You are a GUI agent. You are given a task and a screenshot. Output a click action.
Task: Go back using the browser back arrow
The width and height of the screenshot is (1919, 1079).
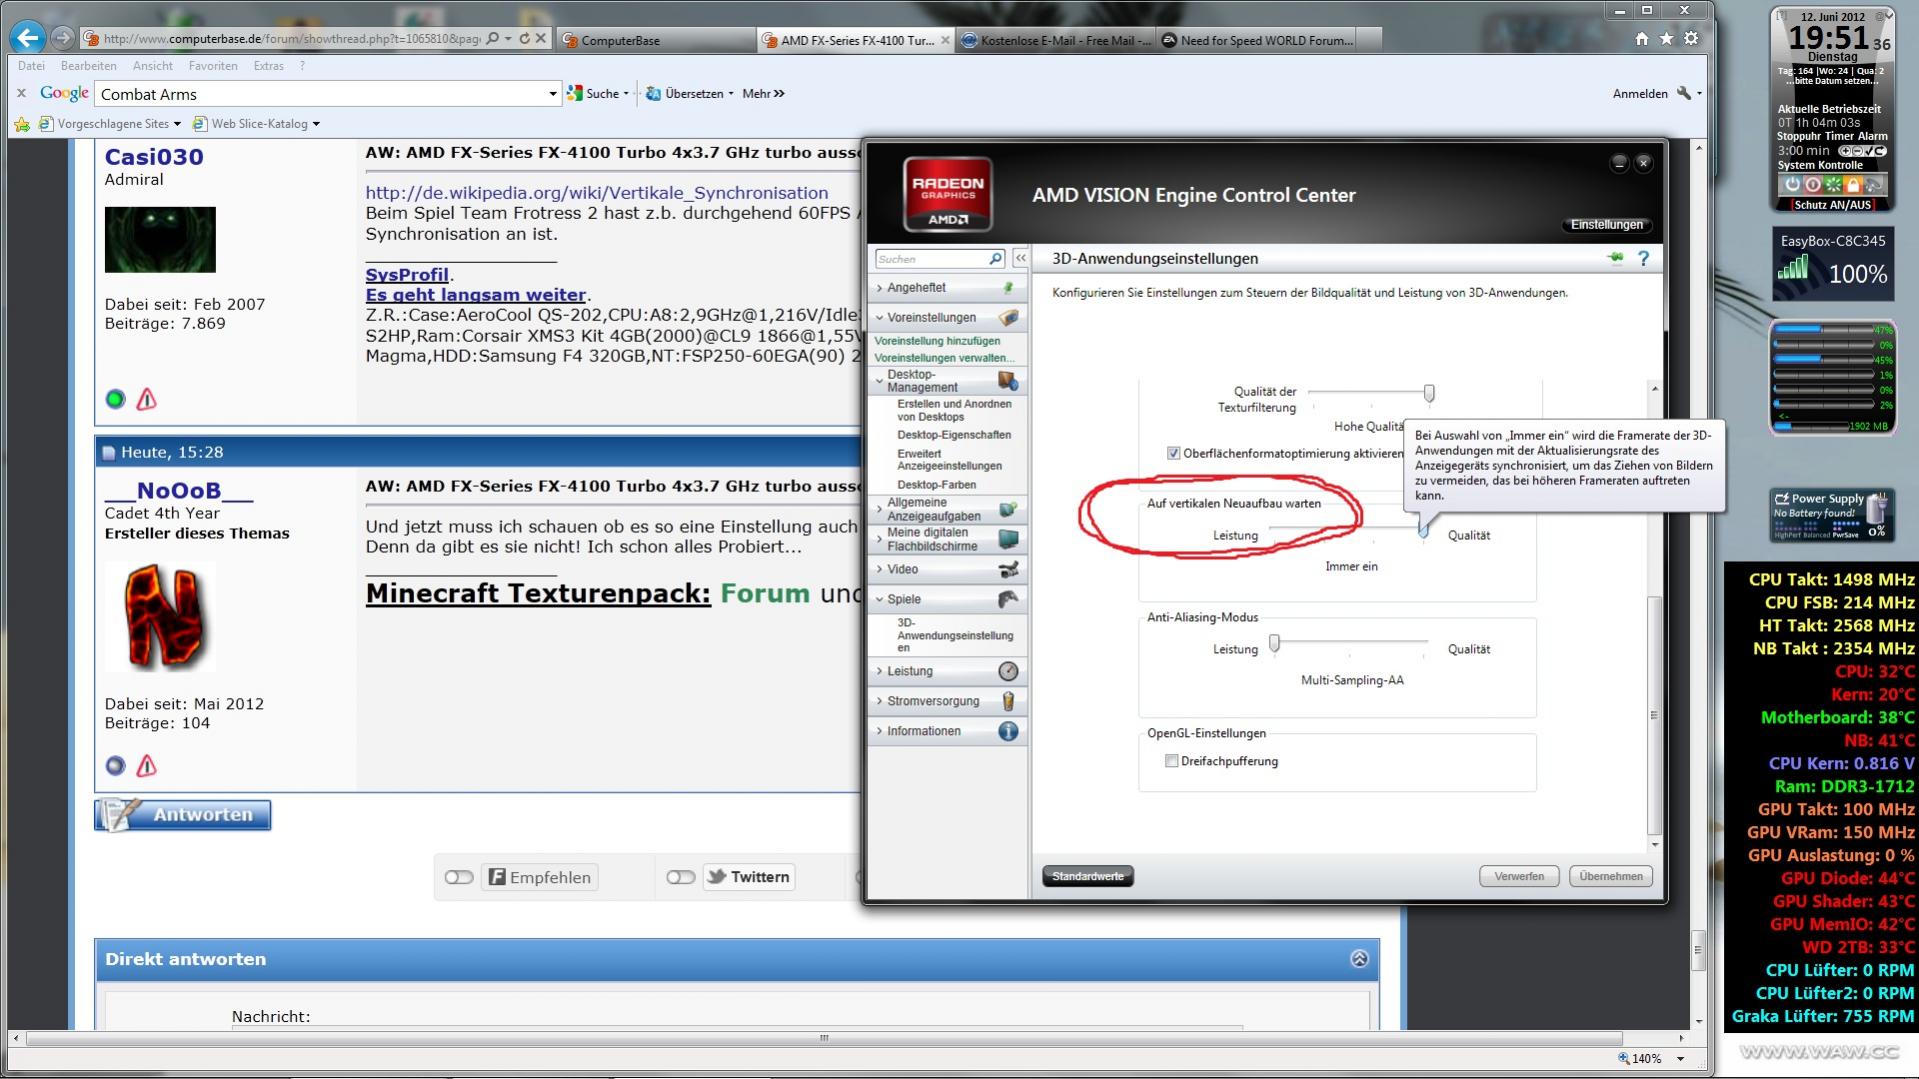click(x=28, y=38)
